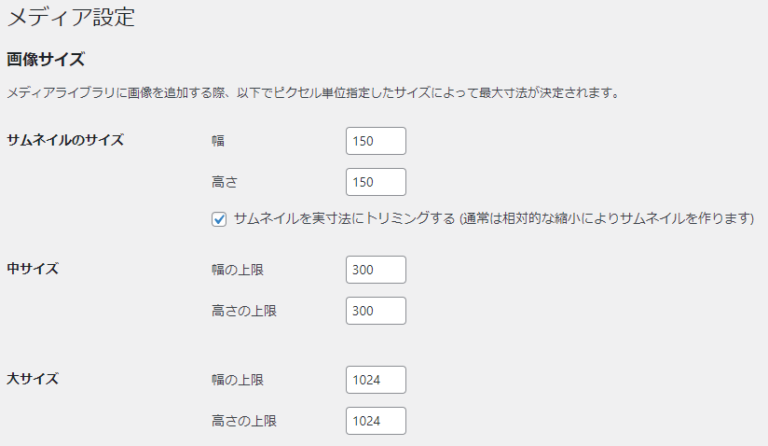Click the 幅 label under サムネイルのサイズ

[x=218, y=141]
